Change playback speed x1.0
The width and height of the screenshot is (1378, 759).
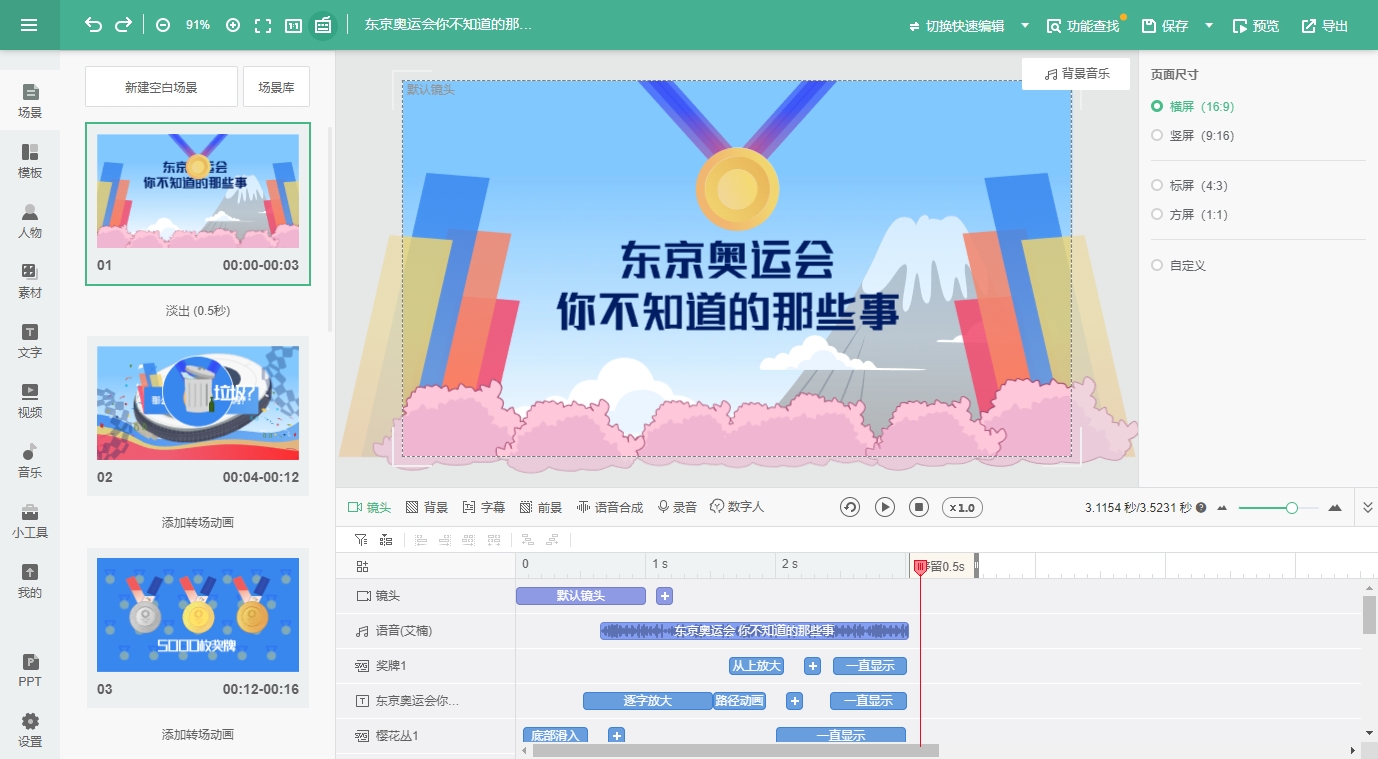962,507
